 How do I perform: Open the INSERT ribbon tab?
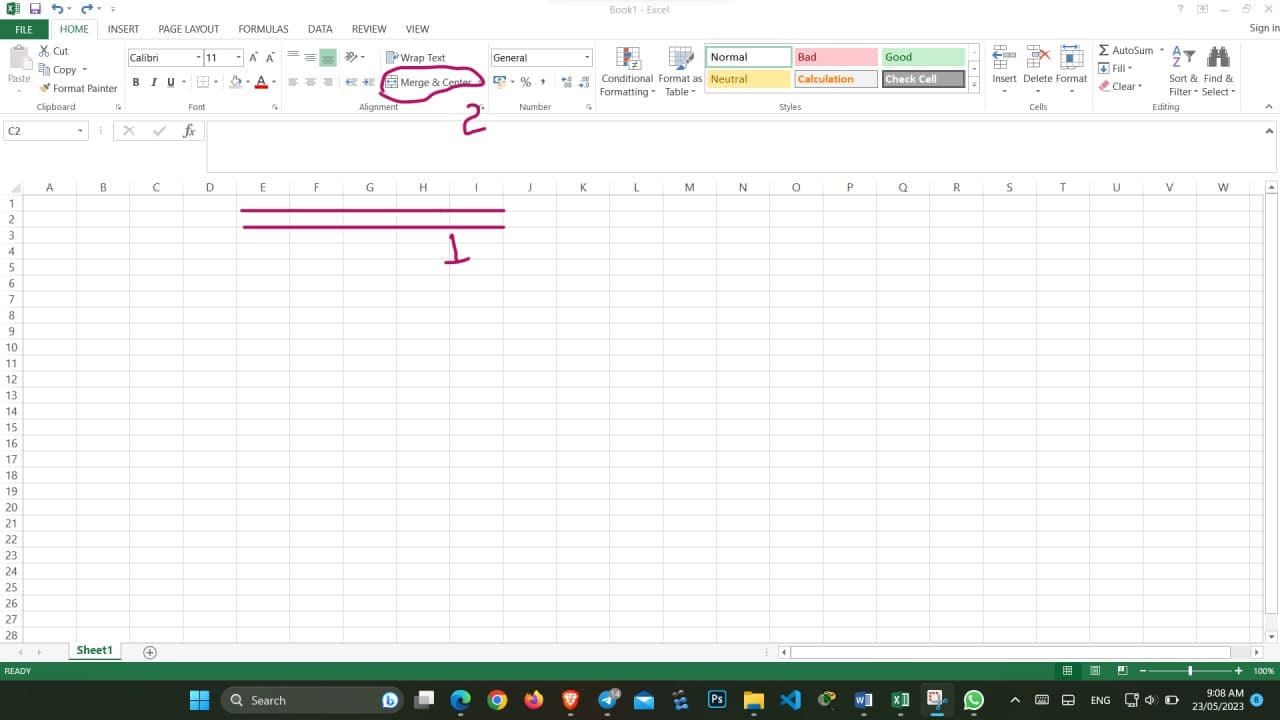point(123,29)
